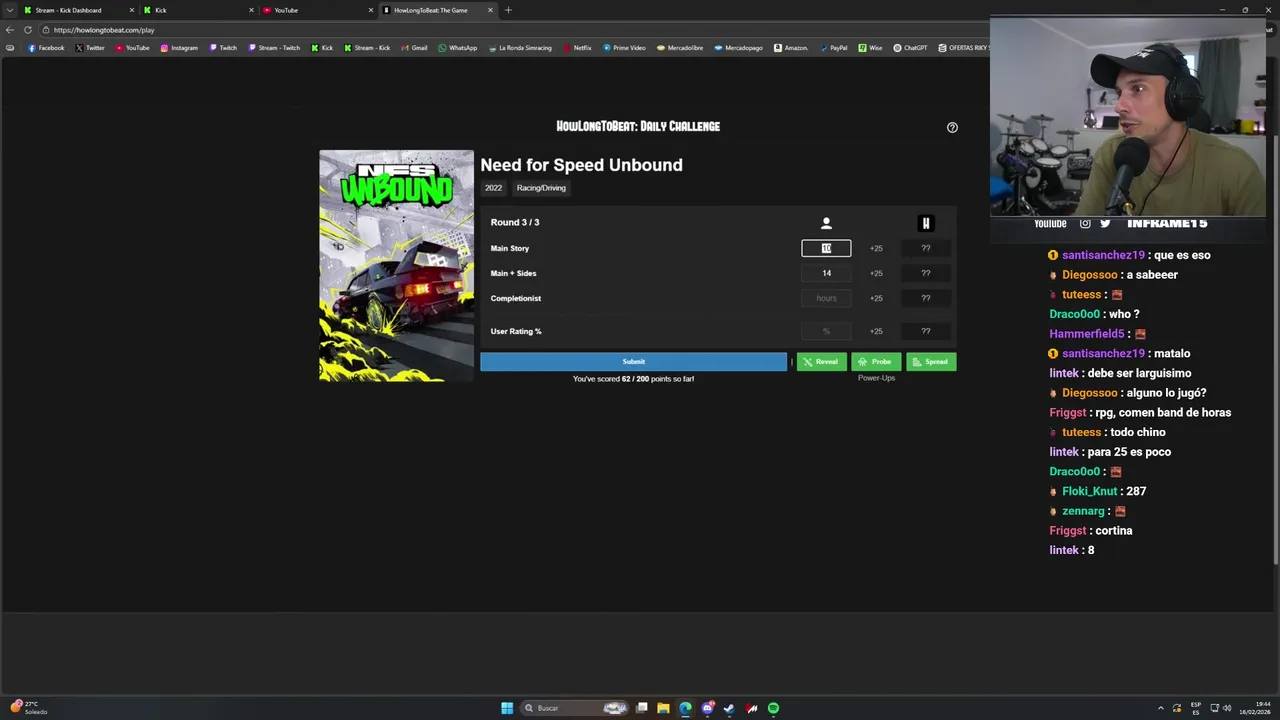Open the Prime Video bookmark
Viewport: 1280px width, 720px height.
(x=624, y=48)
